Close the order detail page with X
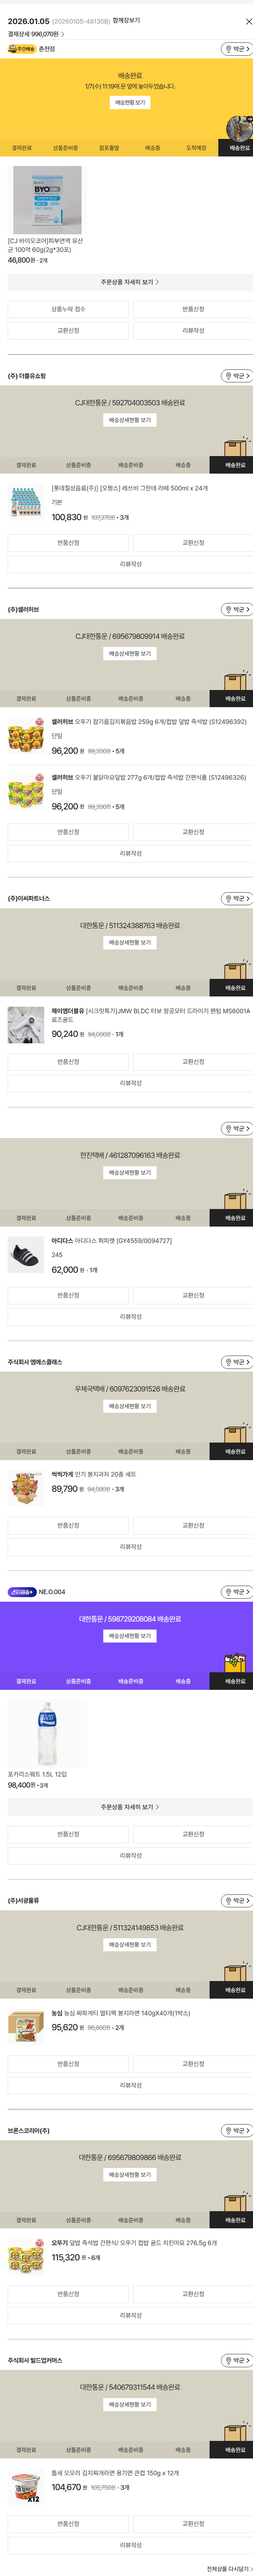Screen dimensions: 253x2576 (x=248, y=21)
